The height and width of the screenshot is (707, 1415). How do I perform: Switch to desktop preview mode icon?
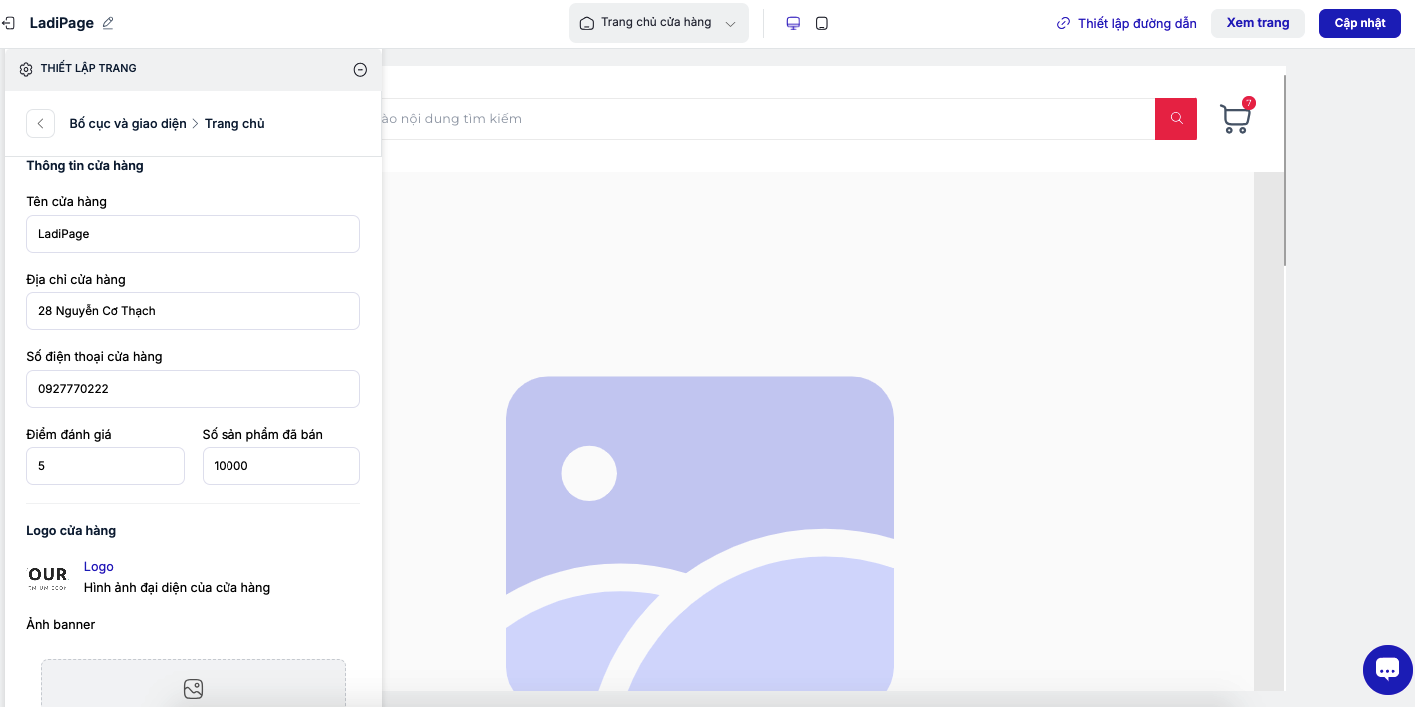pos(793,23)
